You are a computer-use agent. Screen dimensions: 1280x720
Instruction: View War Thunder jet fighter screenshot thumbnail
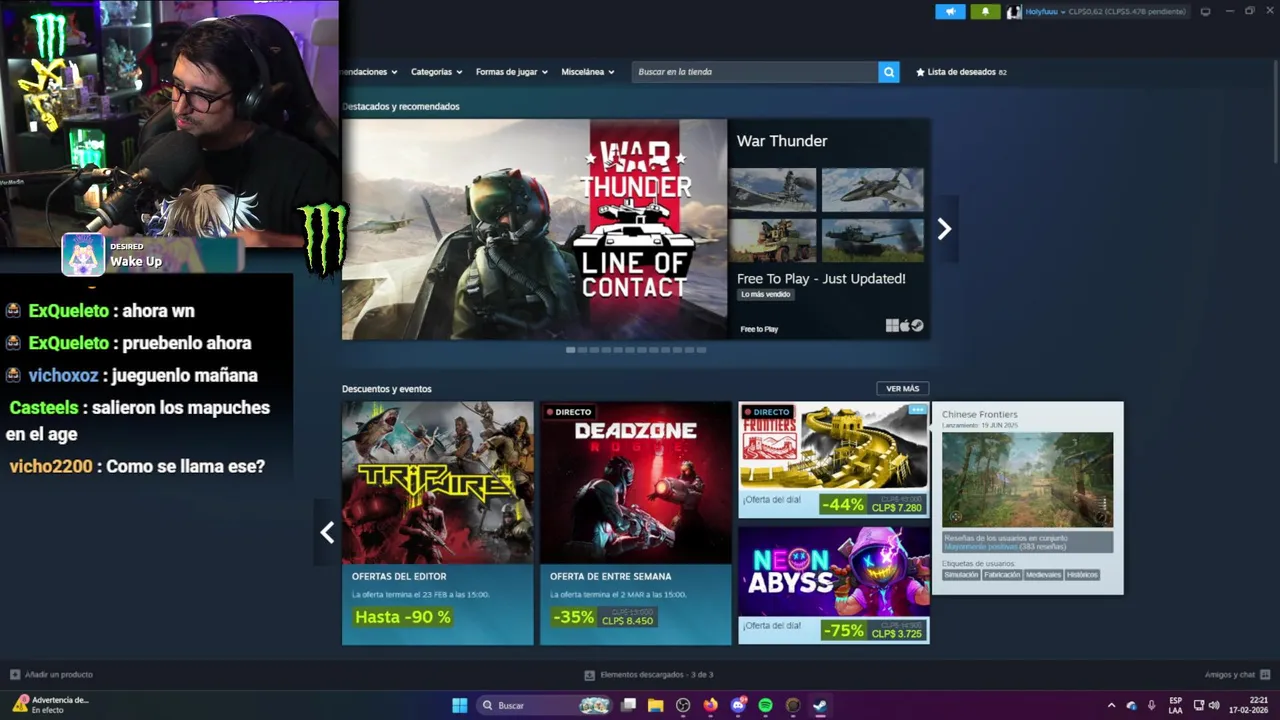pyautogui.click(x=873, y=190)
